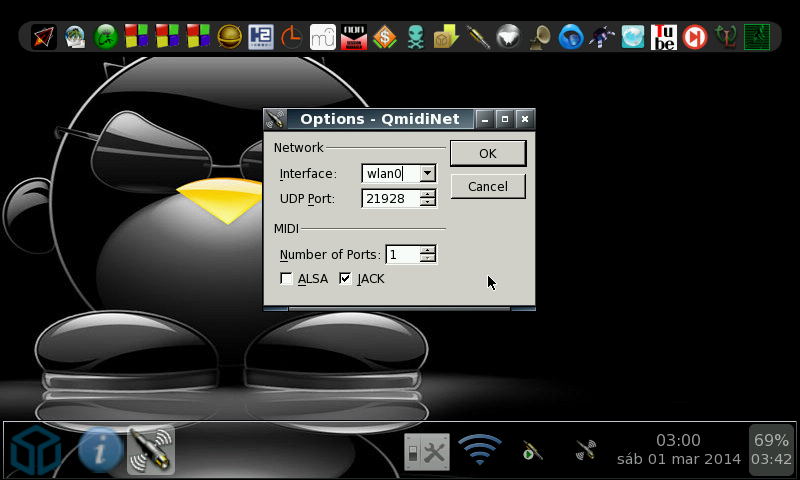The image size is (800, 480).
Task: Dismiss dialog with Cancel button
Action: [x=488, y=187]
